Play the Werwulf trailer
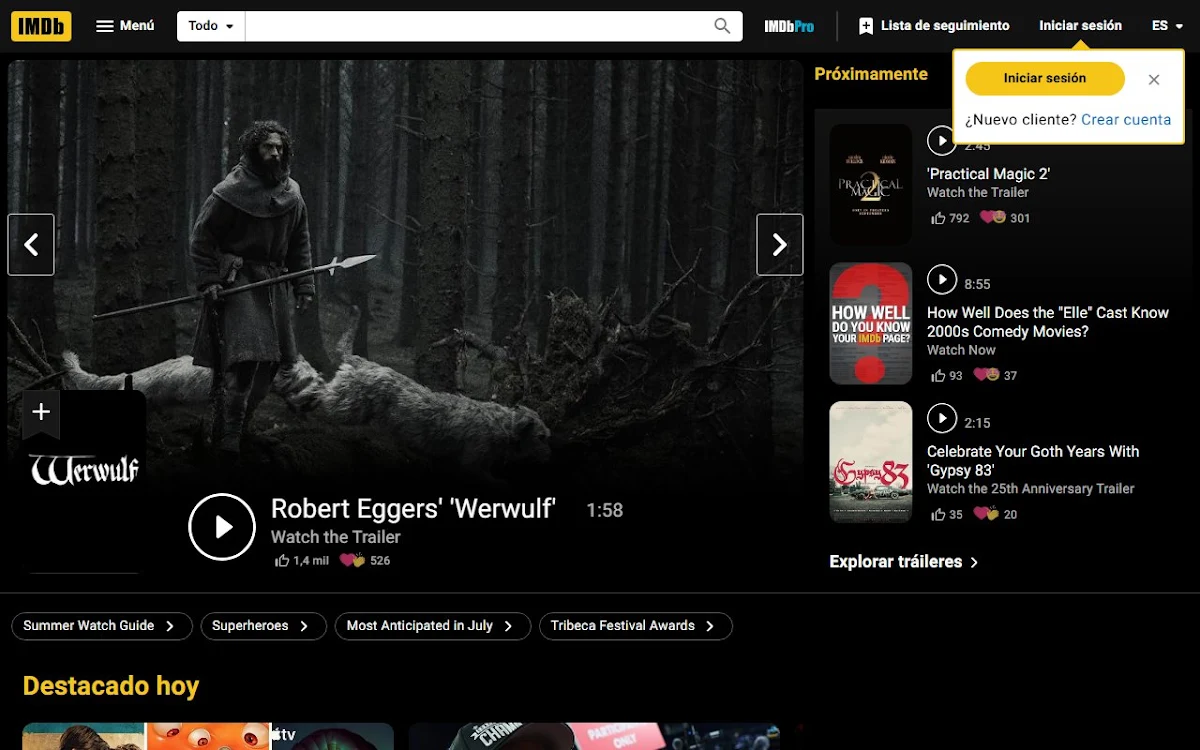 coord(222,527)
